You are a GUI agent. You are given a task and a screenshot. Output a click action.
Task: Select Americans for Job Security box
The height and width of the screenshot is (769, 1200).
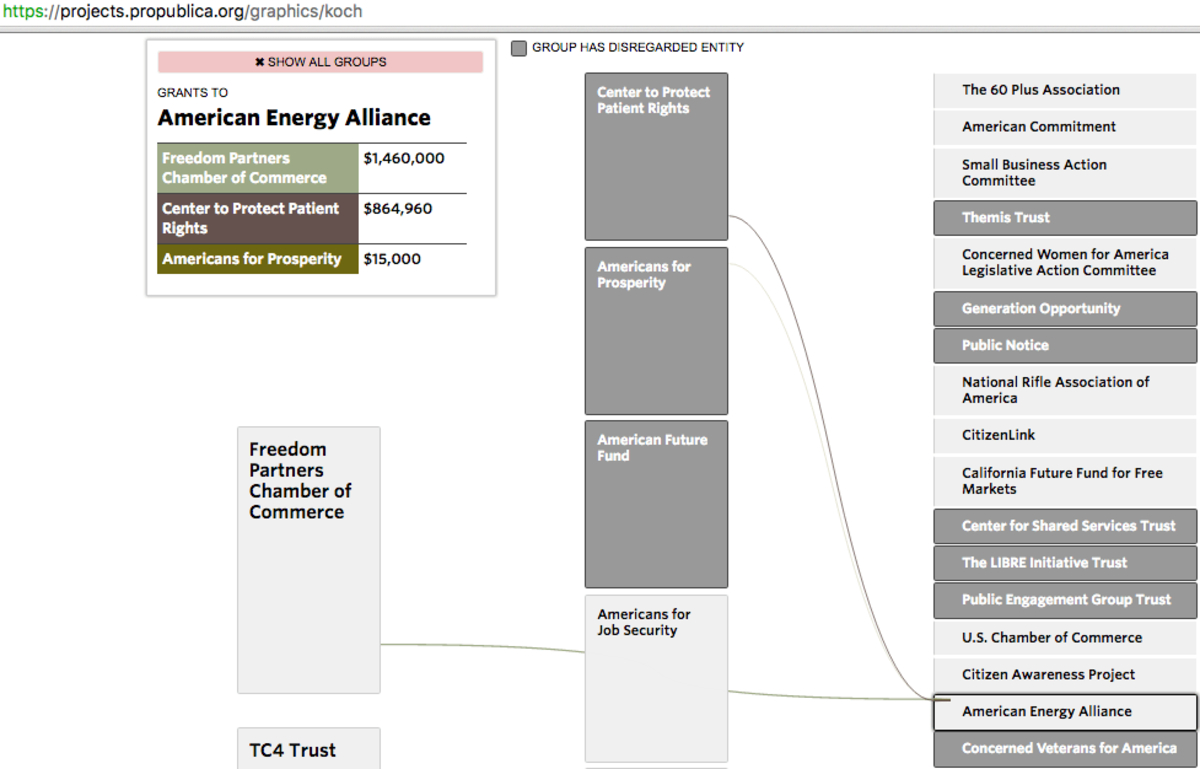656,678
